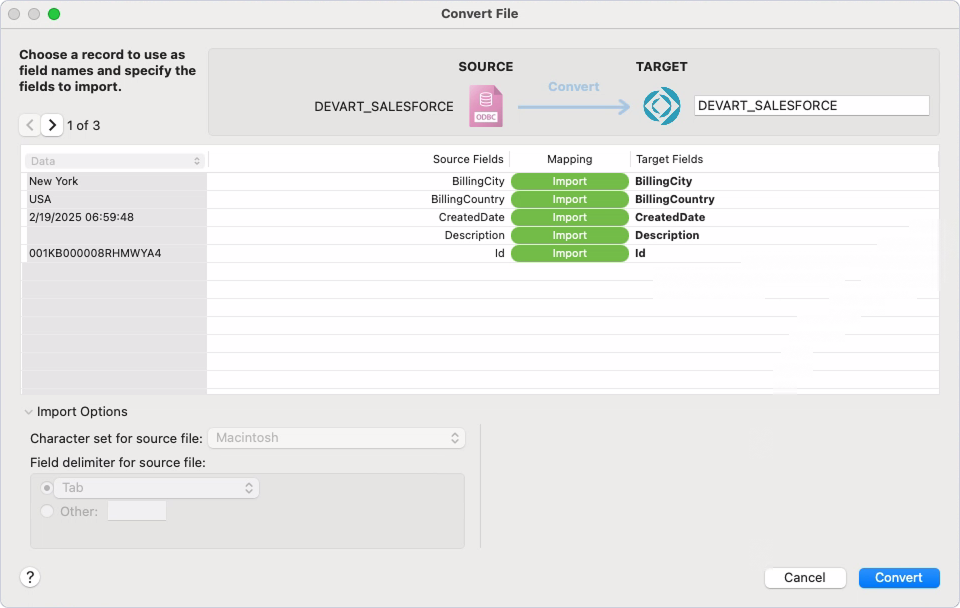Click the sort arrows on the Data column
This screenshot has width=960, height=608.
pos(197,160)
